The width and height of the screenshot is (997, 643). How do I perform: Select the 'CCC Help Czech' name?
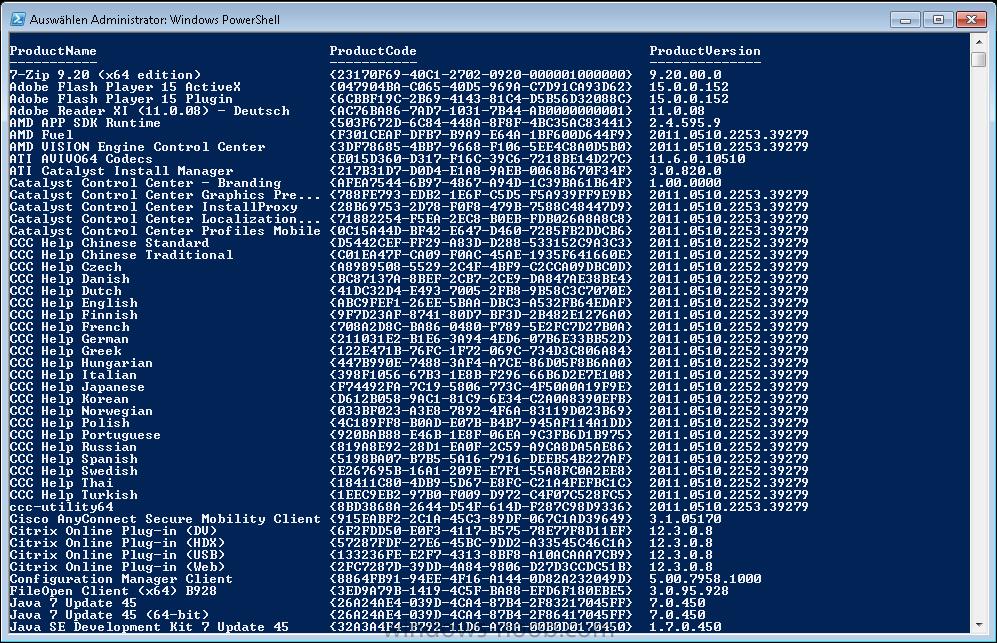(x=65, y=267)
